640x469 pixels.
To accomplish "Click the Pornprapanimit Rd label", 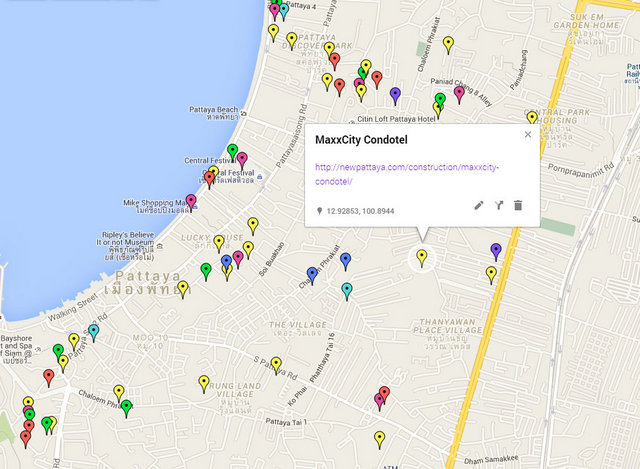I will 580,171.
